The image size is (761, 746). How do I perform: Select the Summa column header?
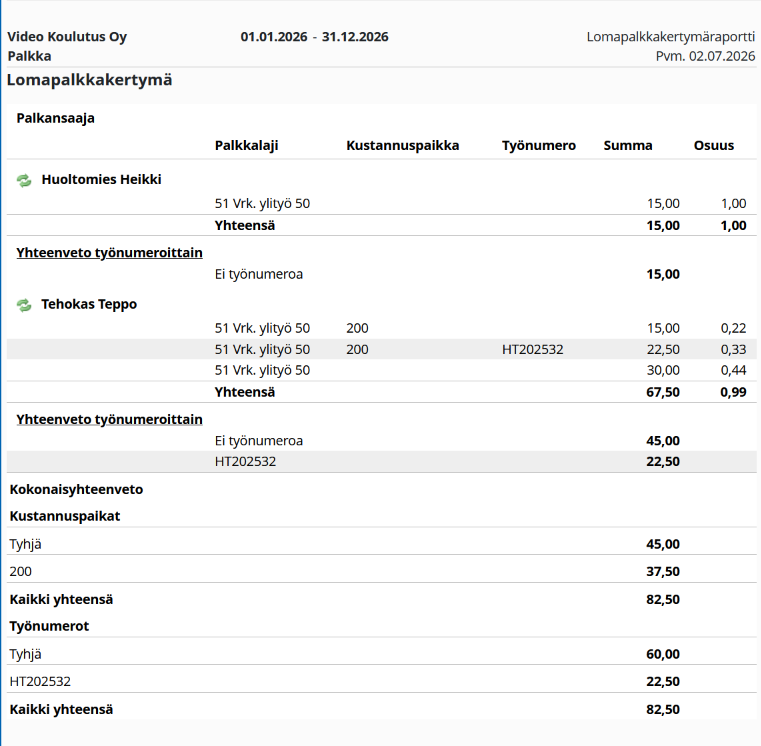coord(628,146)
